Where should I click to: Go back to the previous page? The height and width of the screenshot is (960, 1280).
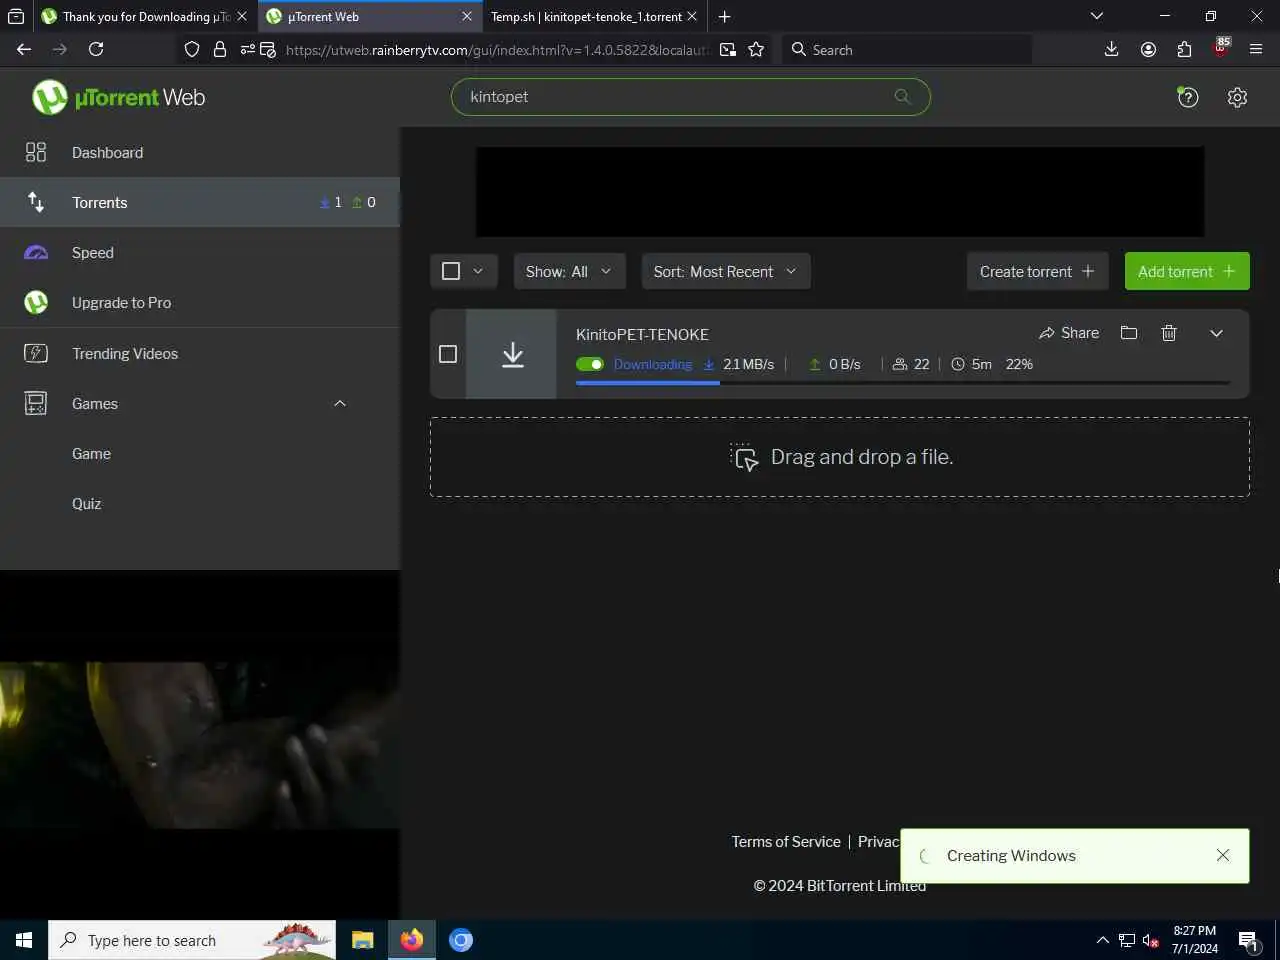coord(24,49)
